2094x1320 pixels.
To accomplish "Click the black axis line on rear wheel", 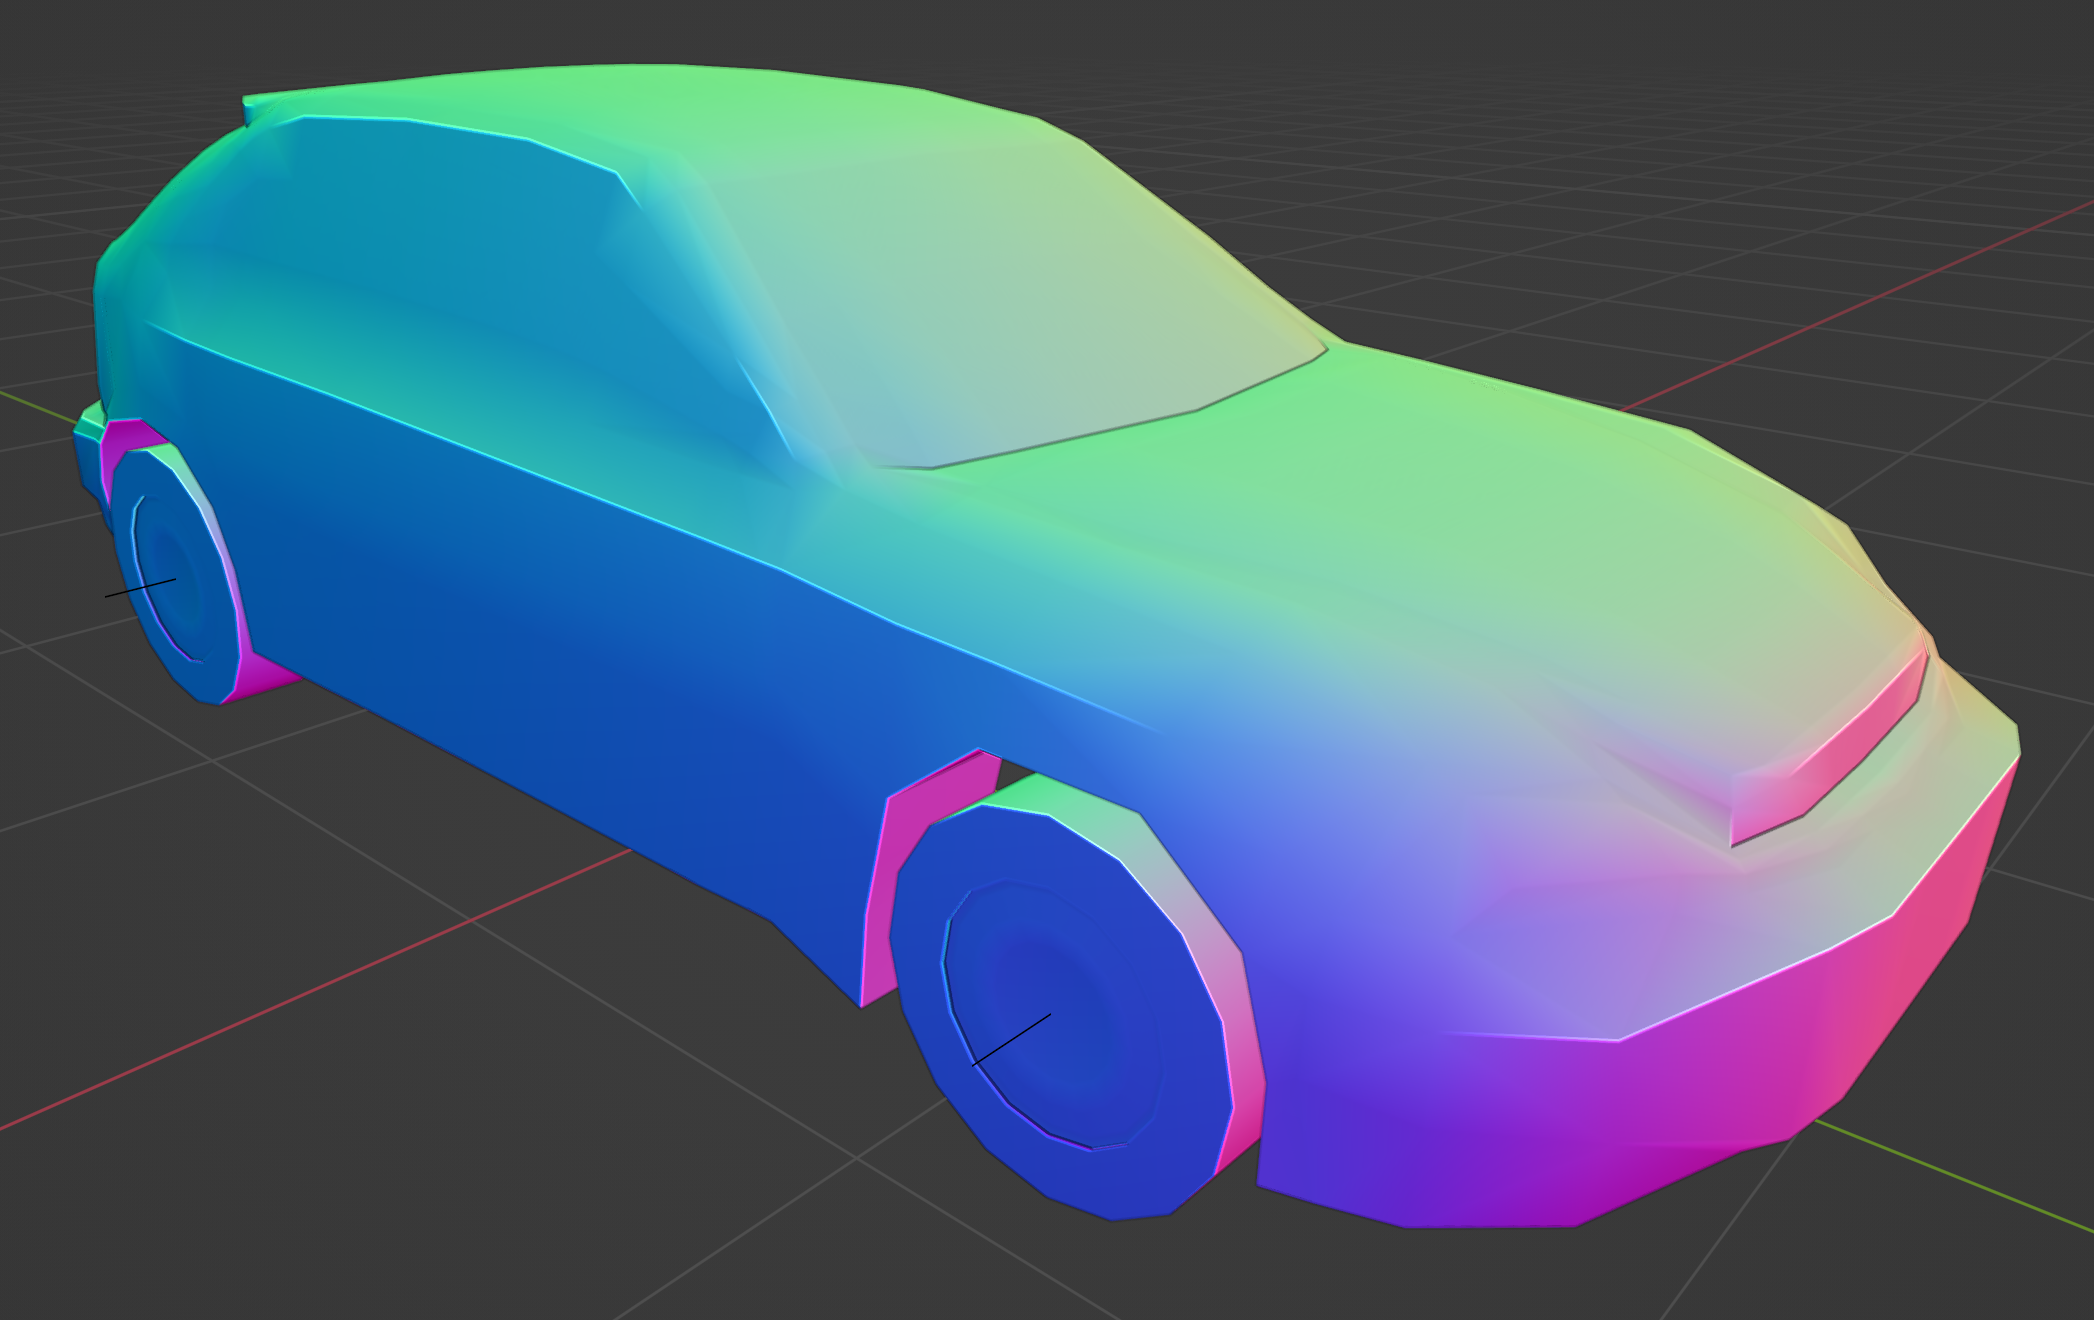I will [140, 588].
